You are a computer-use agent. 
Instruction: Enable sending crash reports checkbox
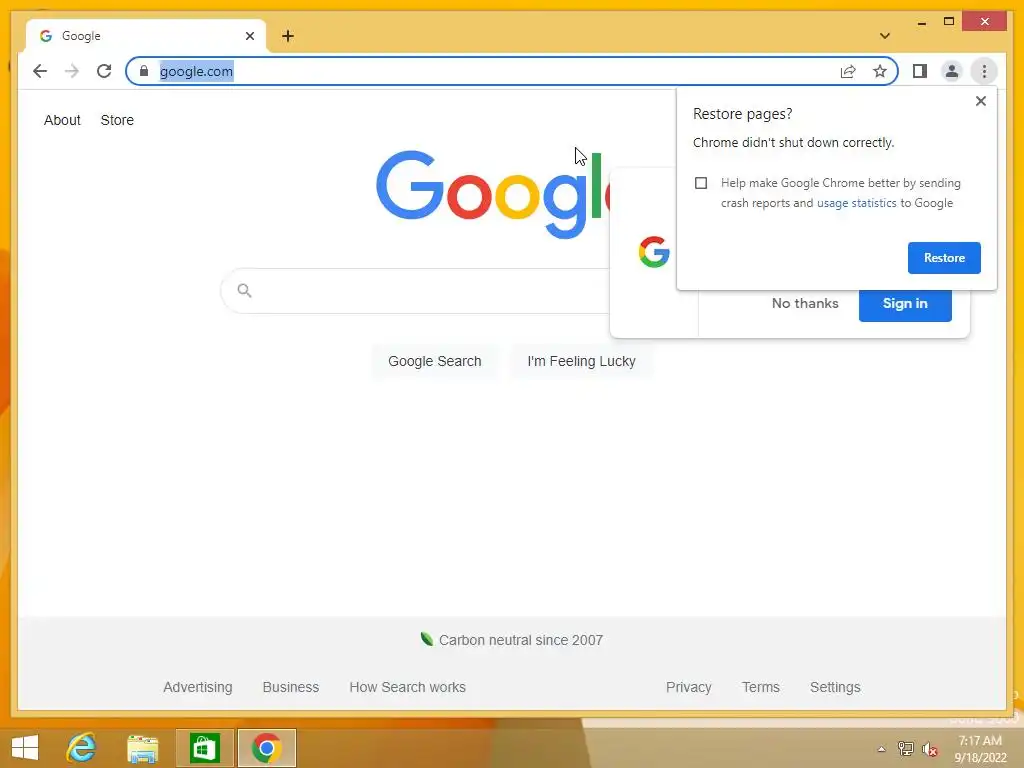pyautogui.click(x=701, y=183)
